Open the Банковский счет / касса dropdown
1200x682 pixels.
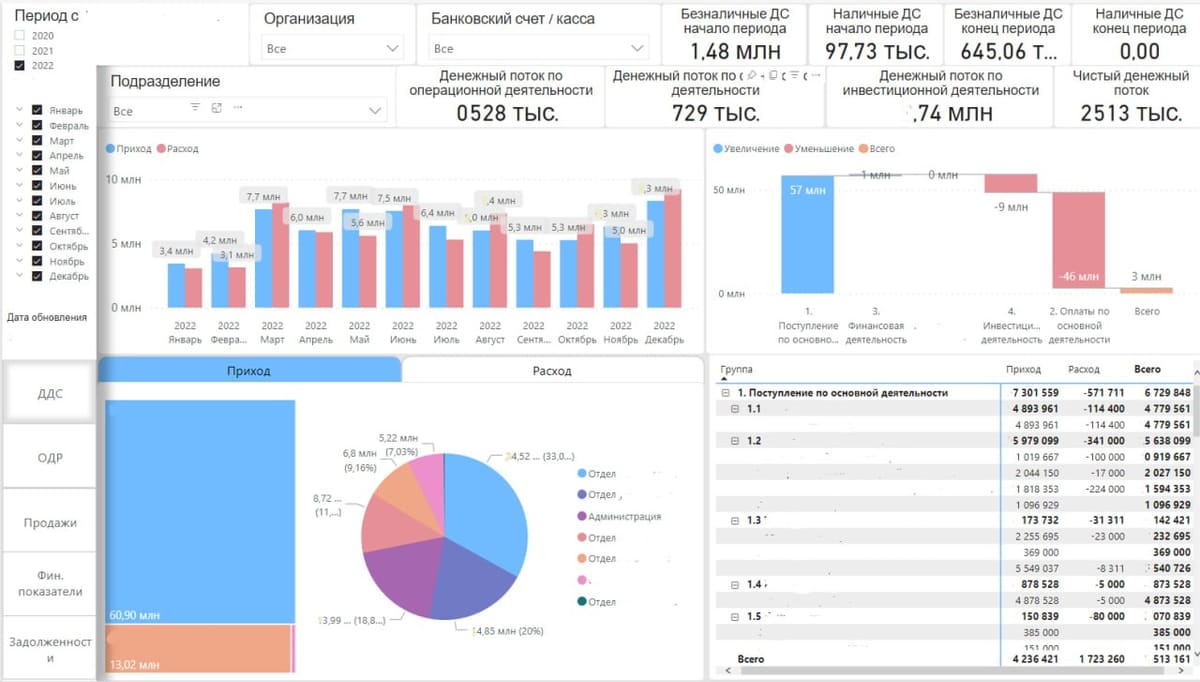(x=539, y=48)
